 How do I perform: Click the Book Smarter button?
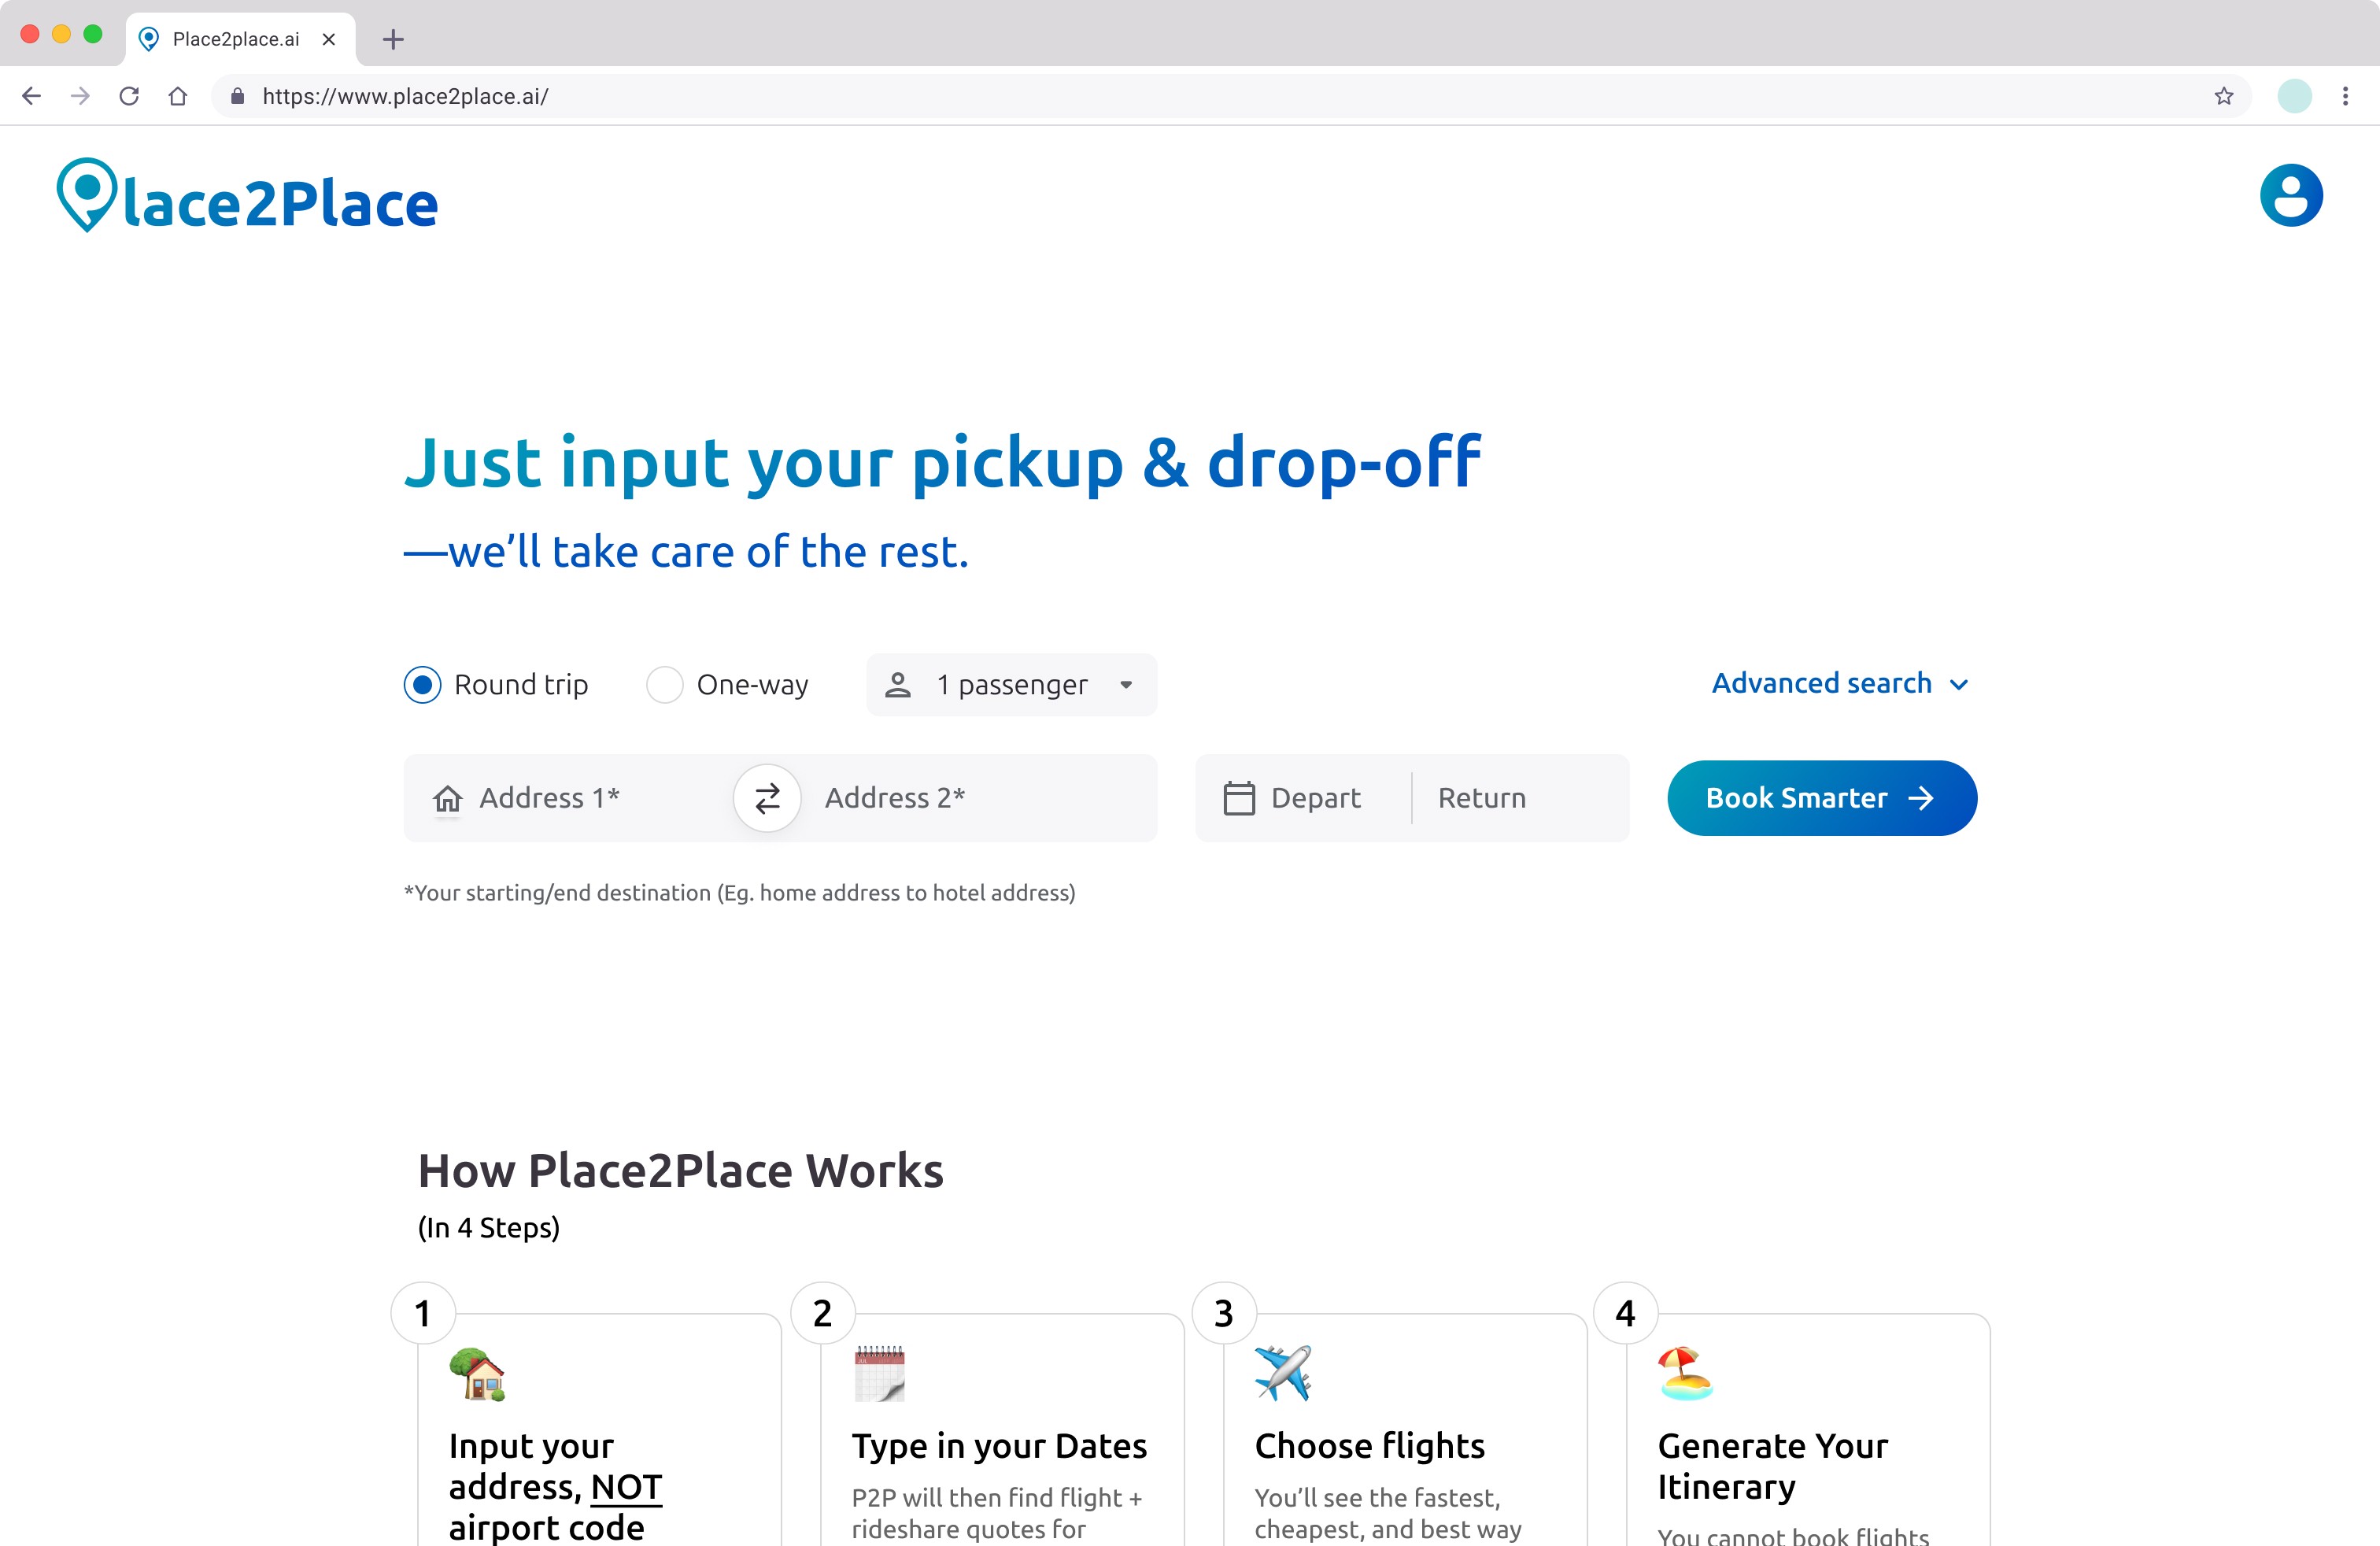(1821, 798)
